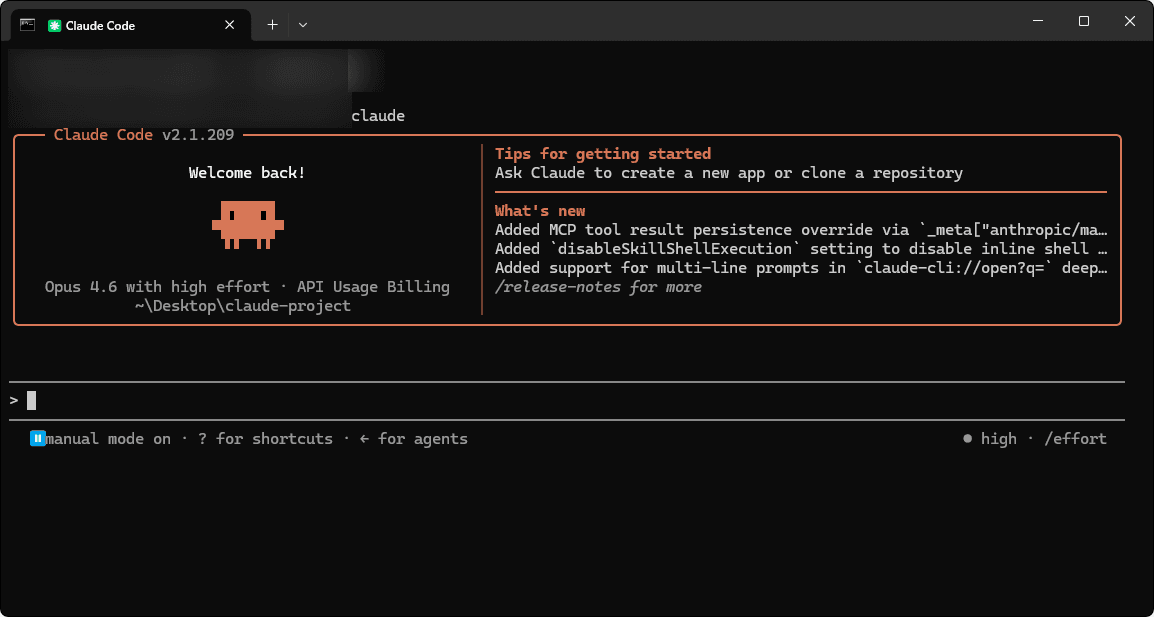Click the orange Claude mascot
Image resolution: width=1154 pixels, height=617 pixels.
[248, 224]
